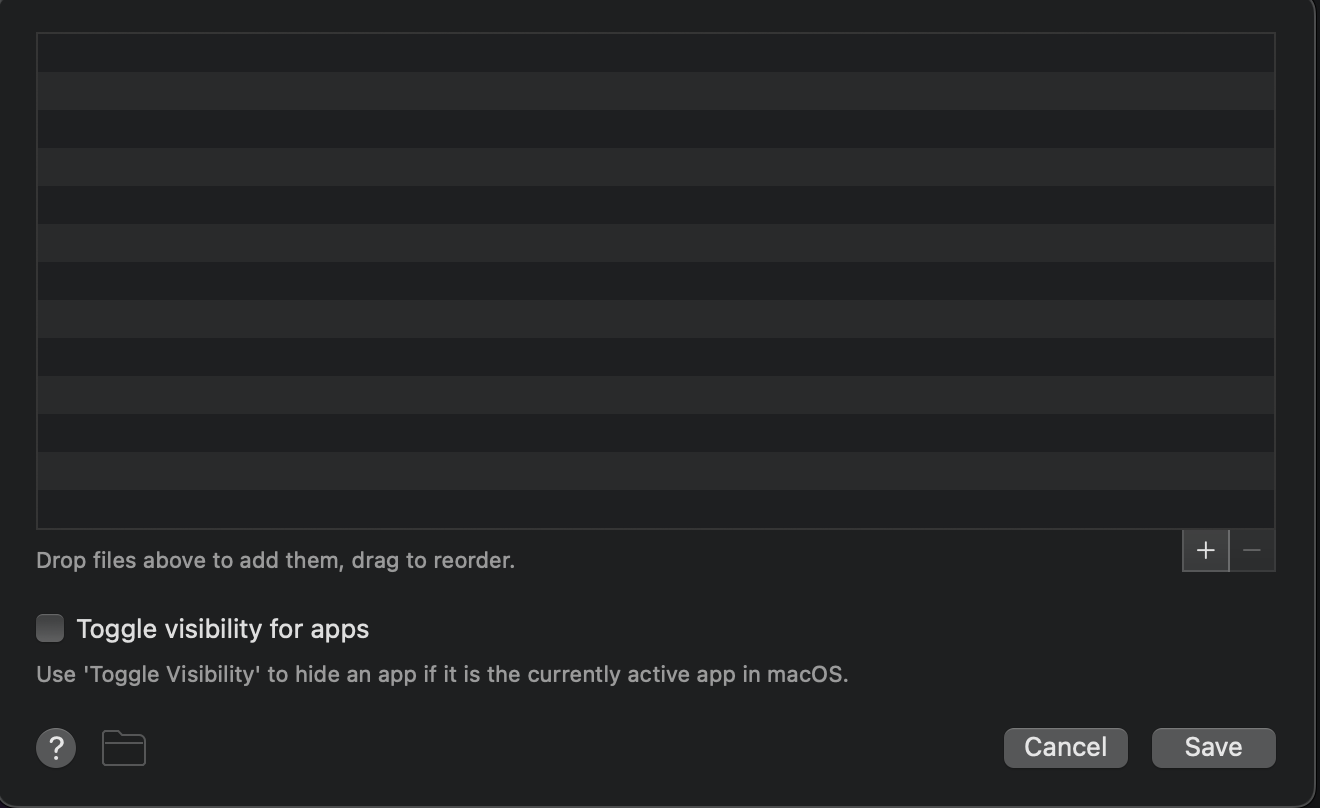Viewport: 1320px width, 808px height.
Task: Click the 'Toggle Visibility' description text
Action: [442, 674]
